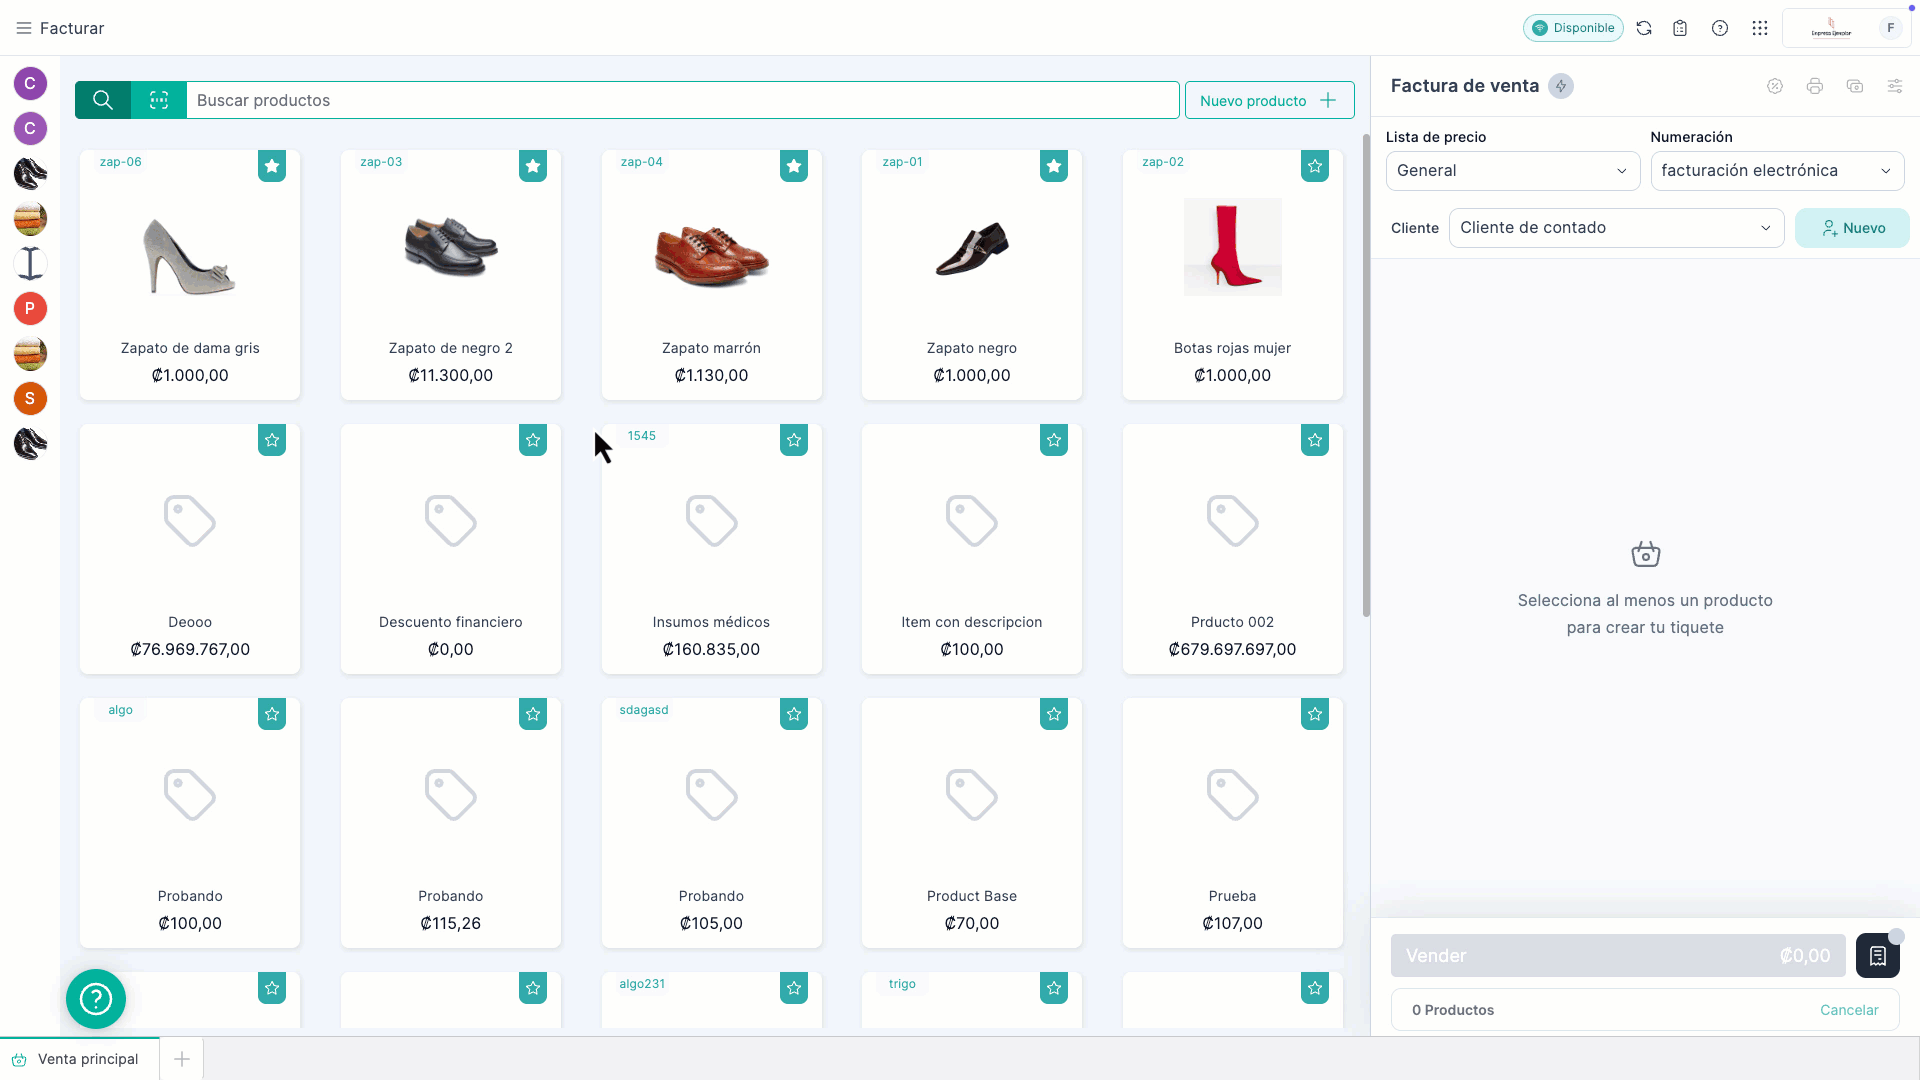The image size is (1920, 1080).
Task: Click the Buscar productos search field
Action: tap(682, 100)
